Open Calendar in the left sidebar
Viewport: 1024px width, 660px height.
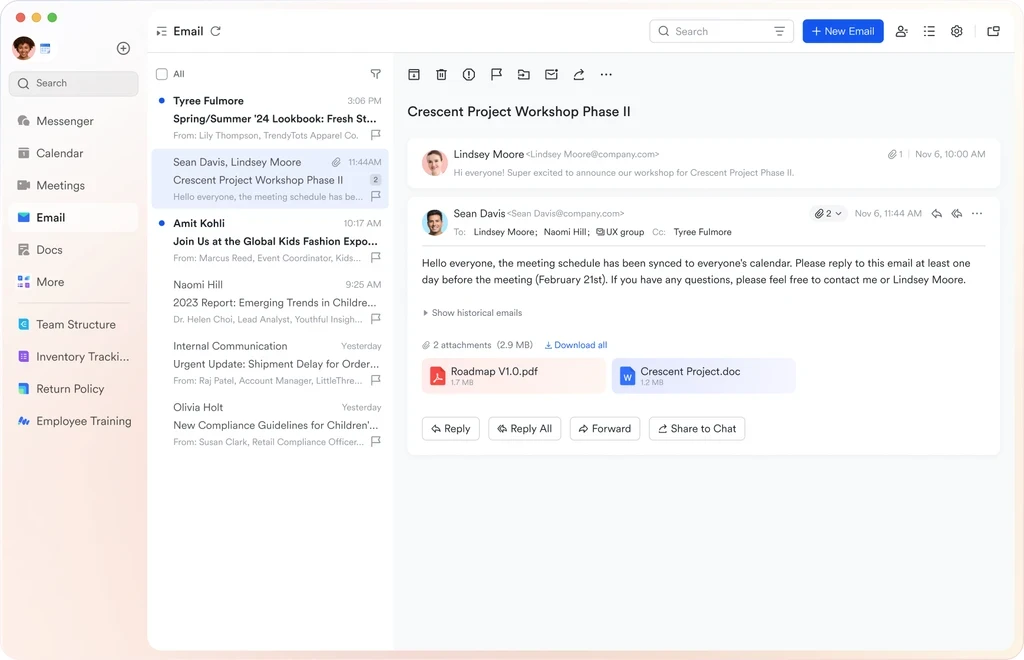tap(60, 154)
